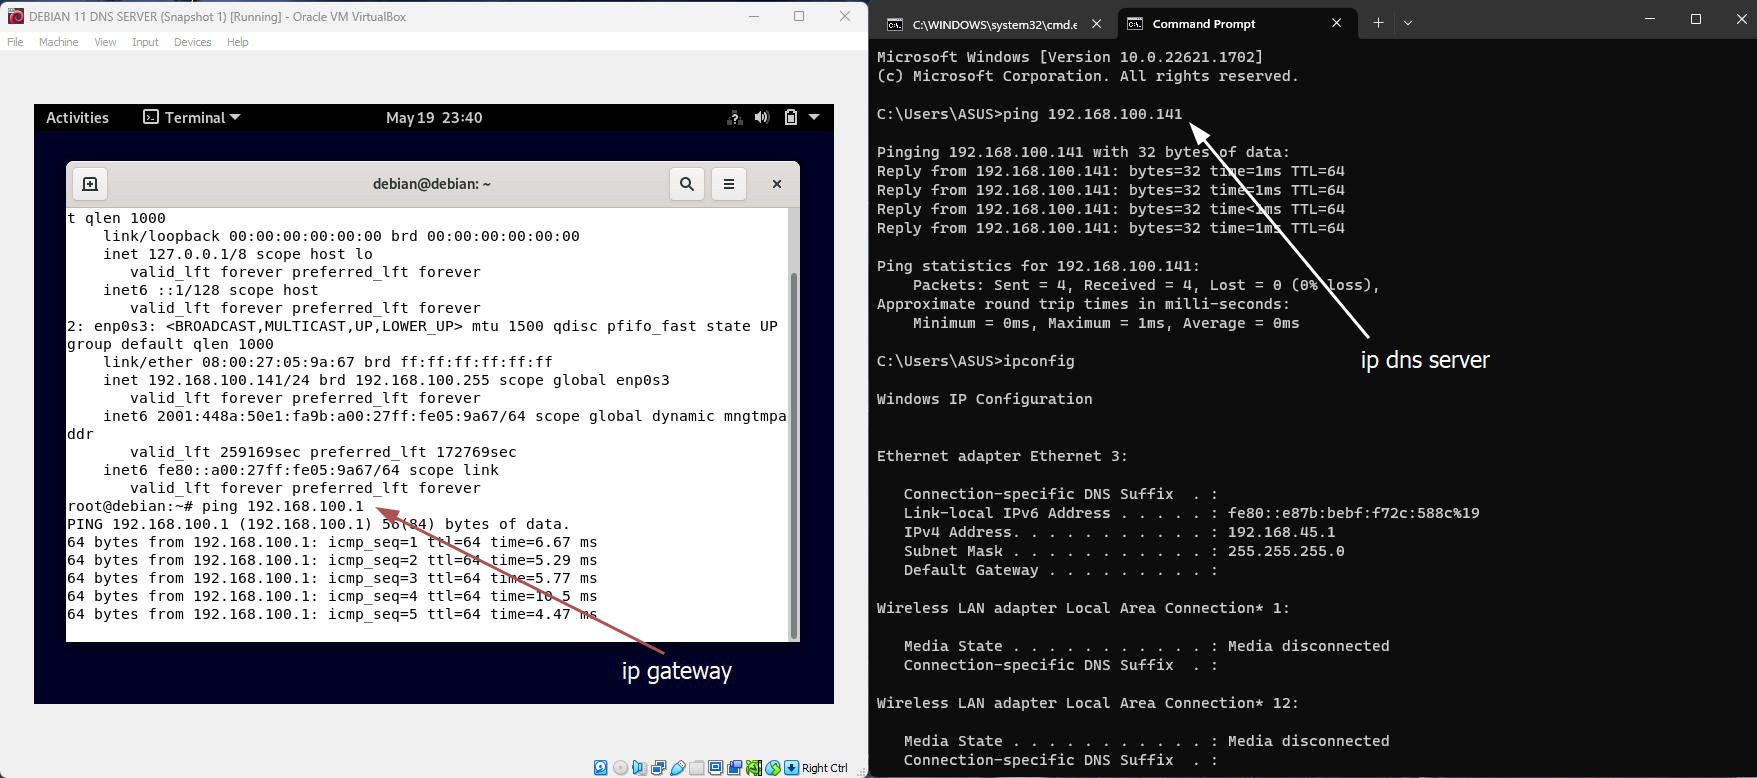Click the VirtualBox audio status icon
Image resolution: width=1757 pixels, height=778 pixels.
pyautogui.click(x=639, y=768)
